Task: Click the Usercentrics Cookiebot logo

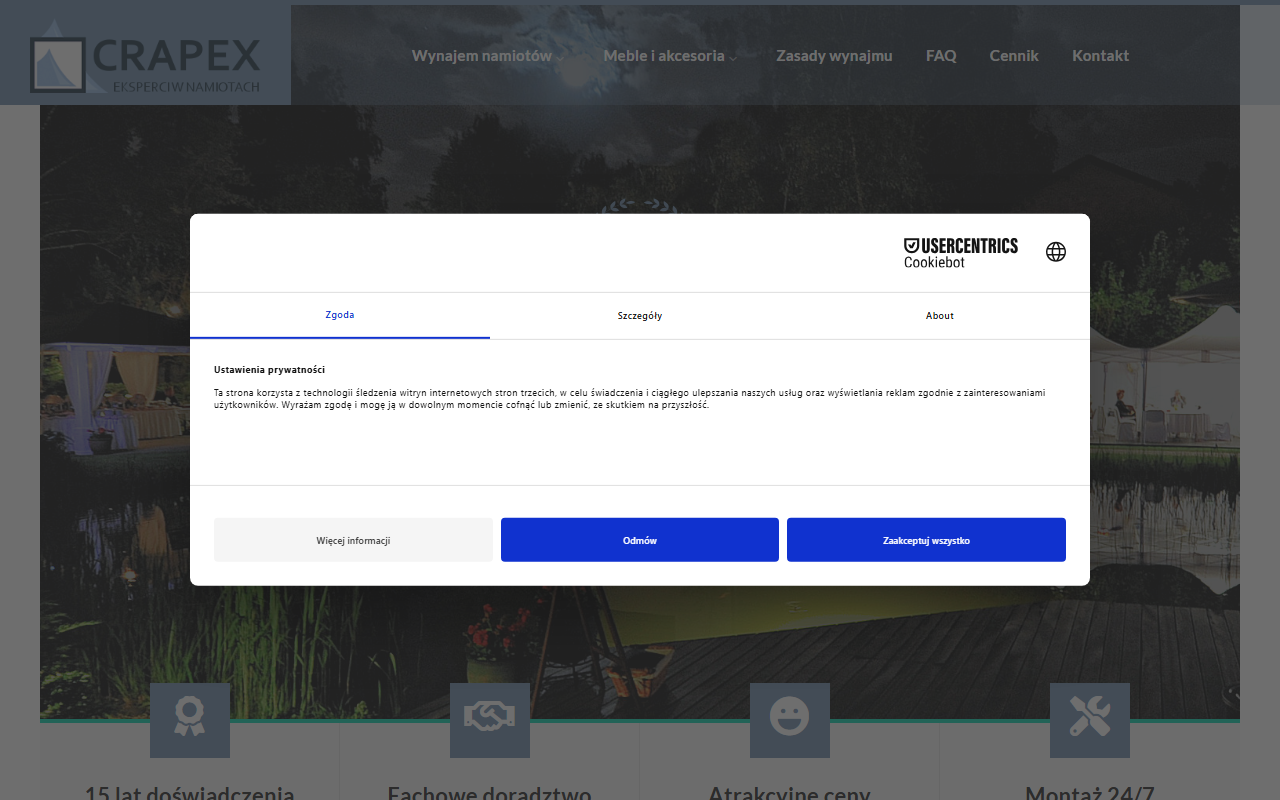Action: pos(961,253)
